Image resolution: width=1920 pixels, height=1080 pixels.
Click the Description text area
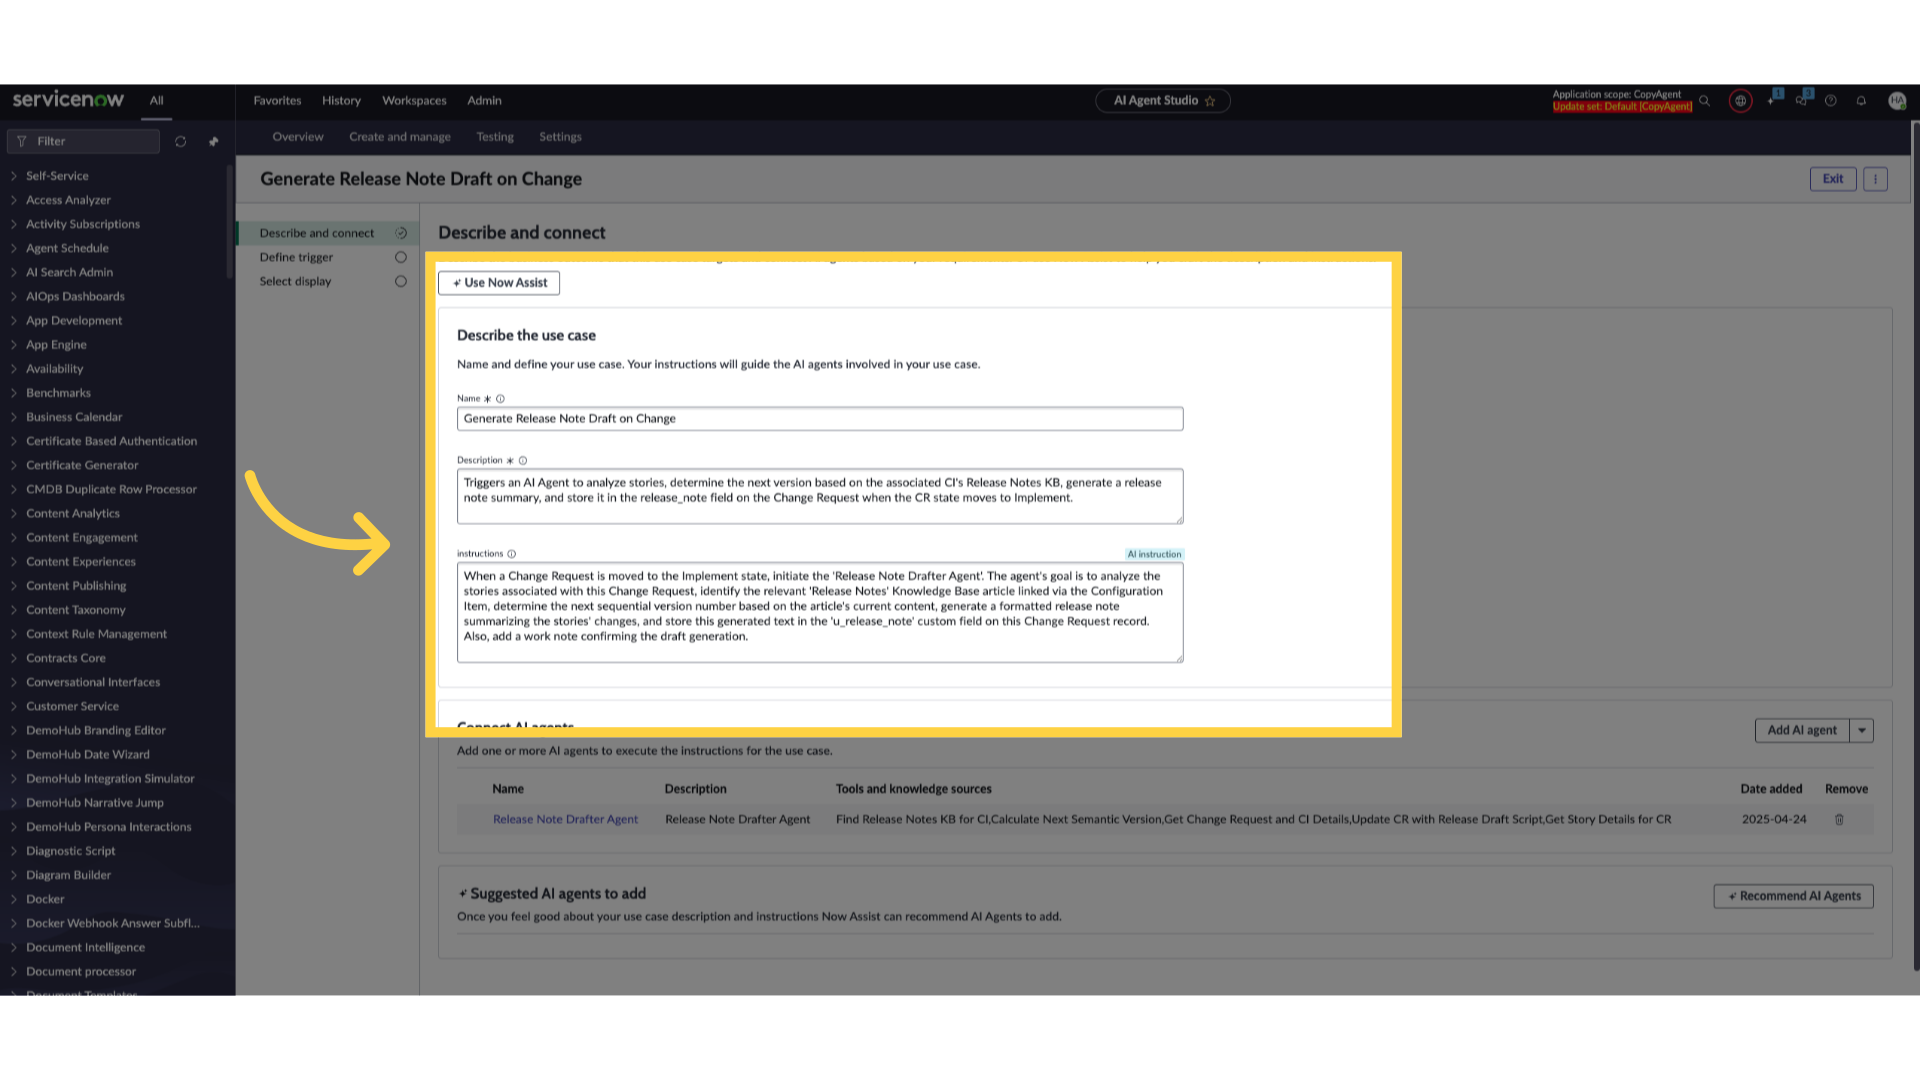(x=820, y=496)
